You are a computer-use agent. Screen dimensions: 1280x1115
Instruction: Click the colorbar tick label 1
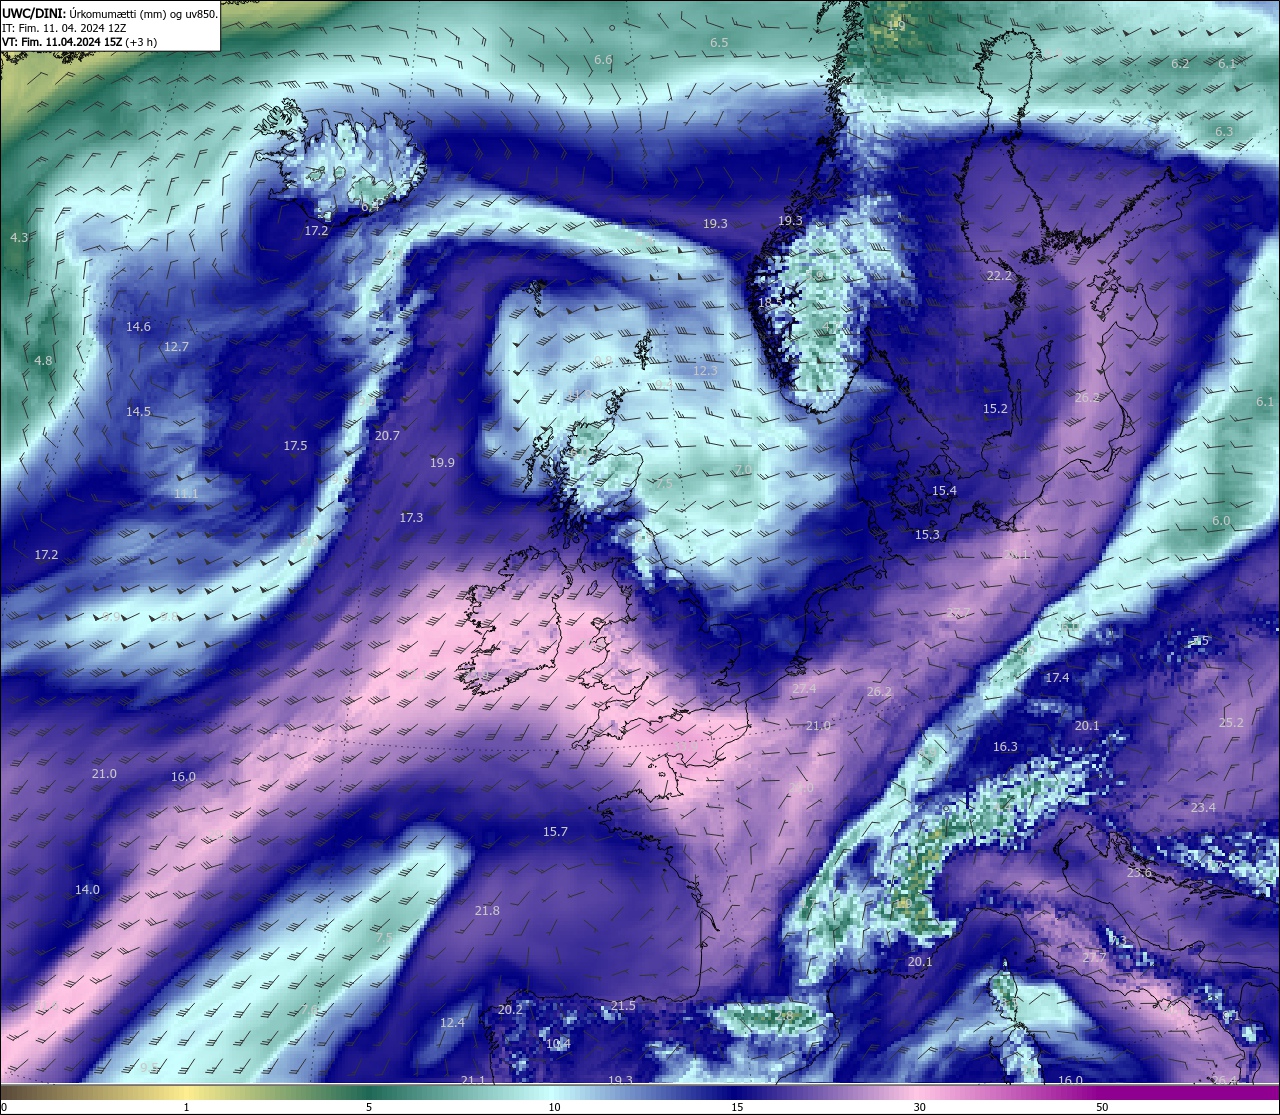click(x=186, y=1107)
